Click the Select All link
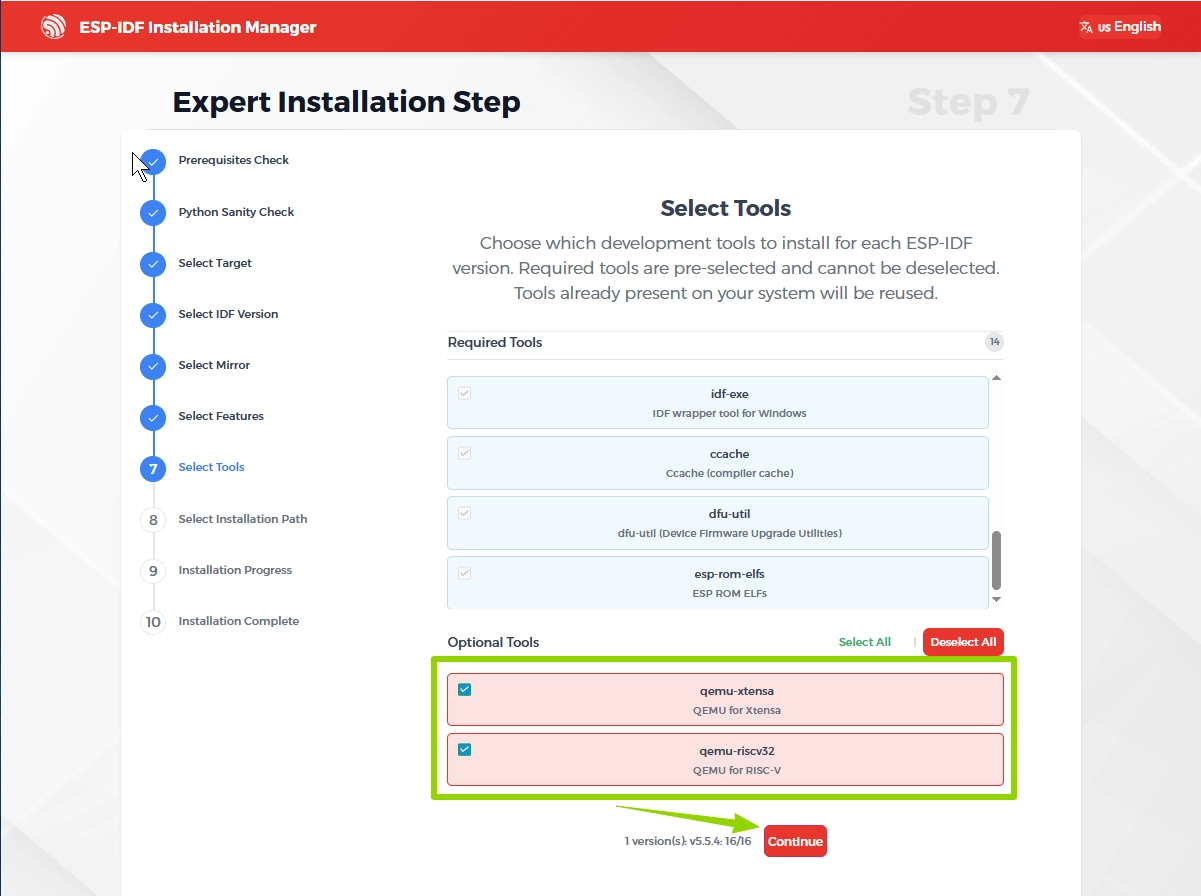This screenshot has width=1201, height=896. pyautogui.click(x=865, y=642)
